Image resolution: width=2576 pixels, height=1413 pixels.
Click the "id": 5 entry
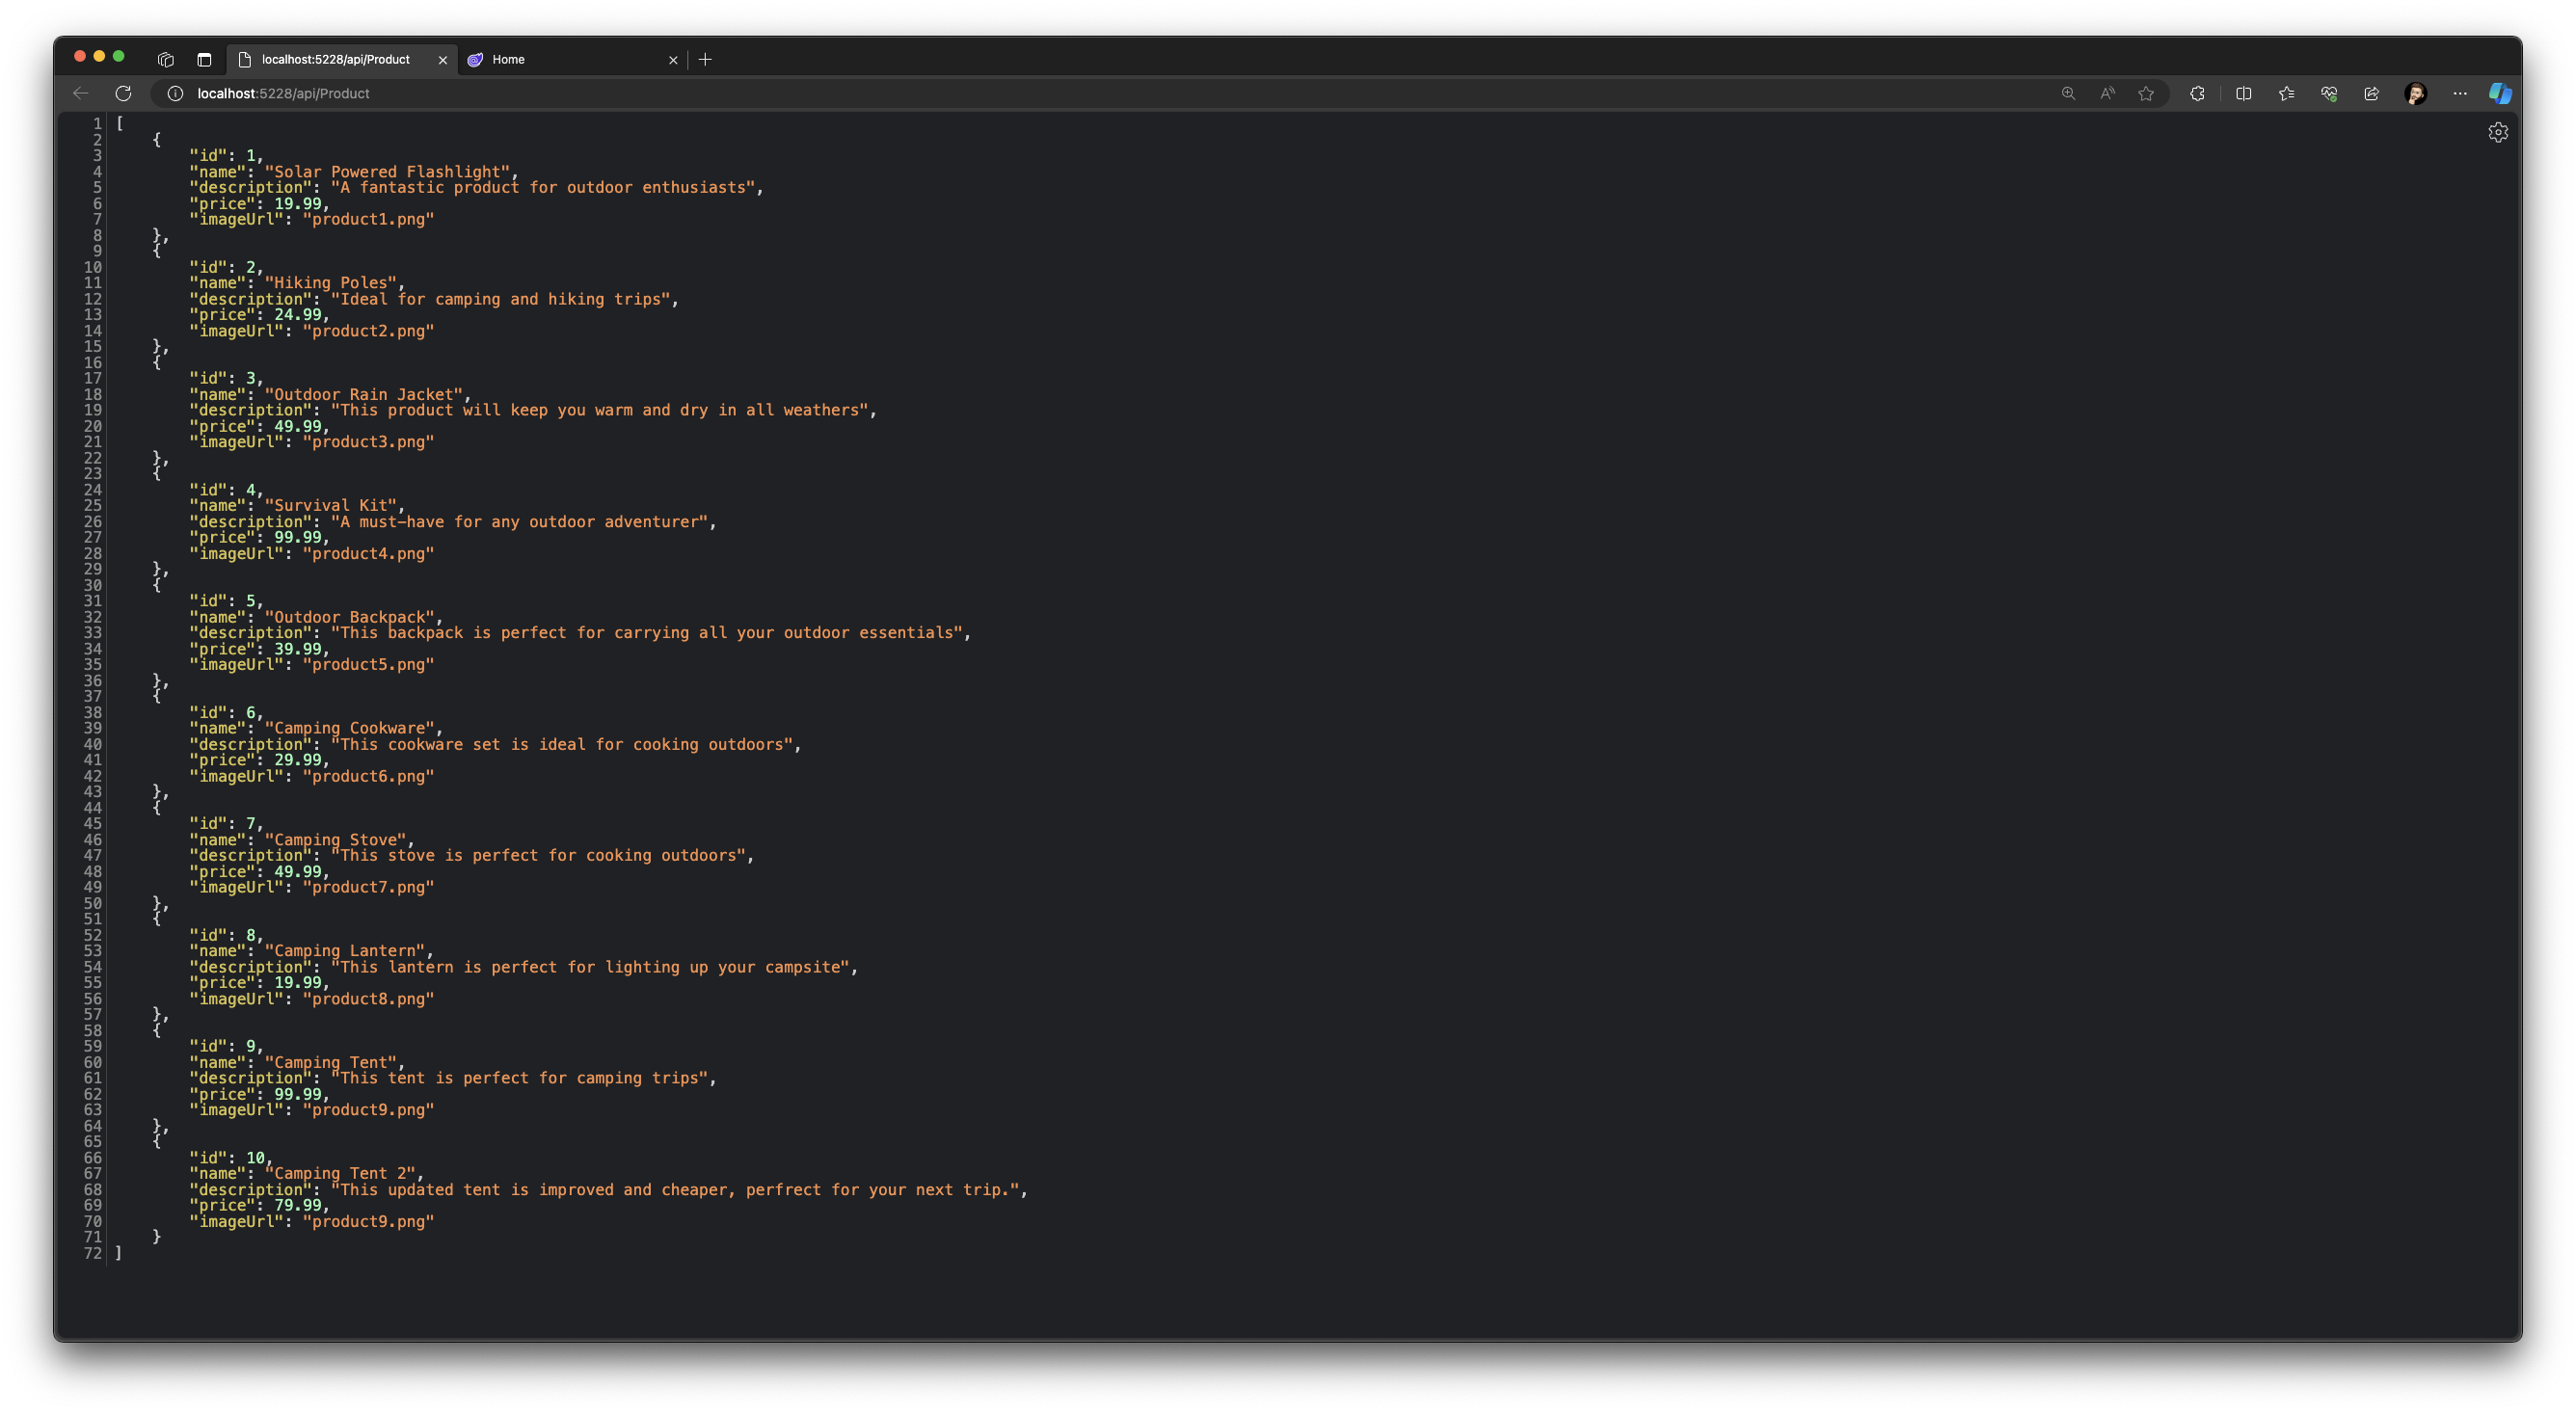click(226, 601)
